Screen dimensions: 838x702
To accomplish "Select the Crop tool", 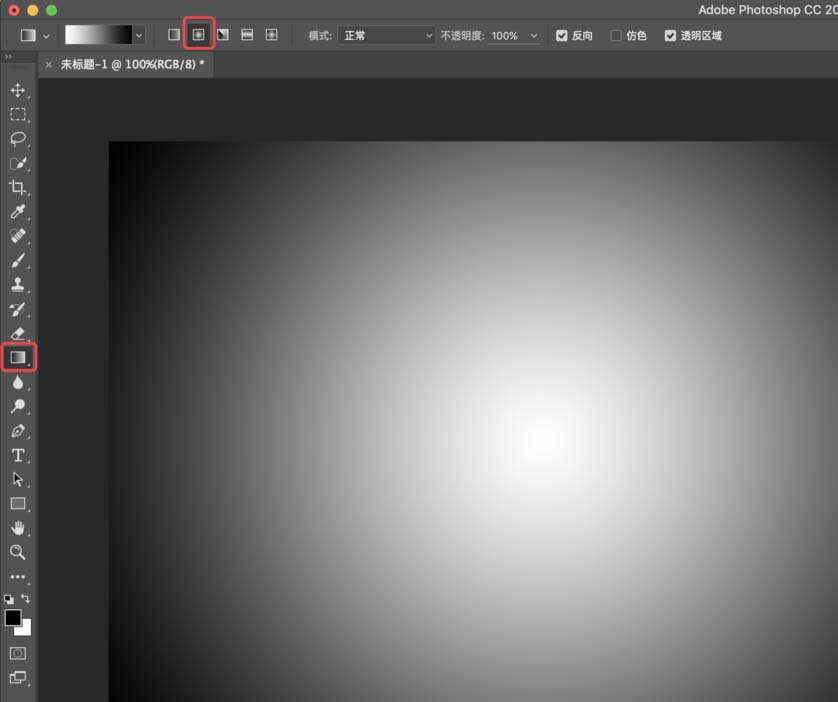I will [x=18, y=188].
